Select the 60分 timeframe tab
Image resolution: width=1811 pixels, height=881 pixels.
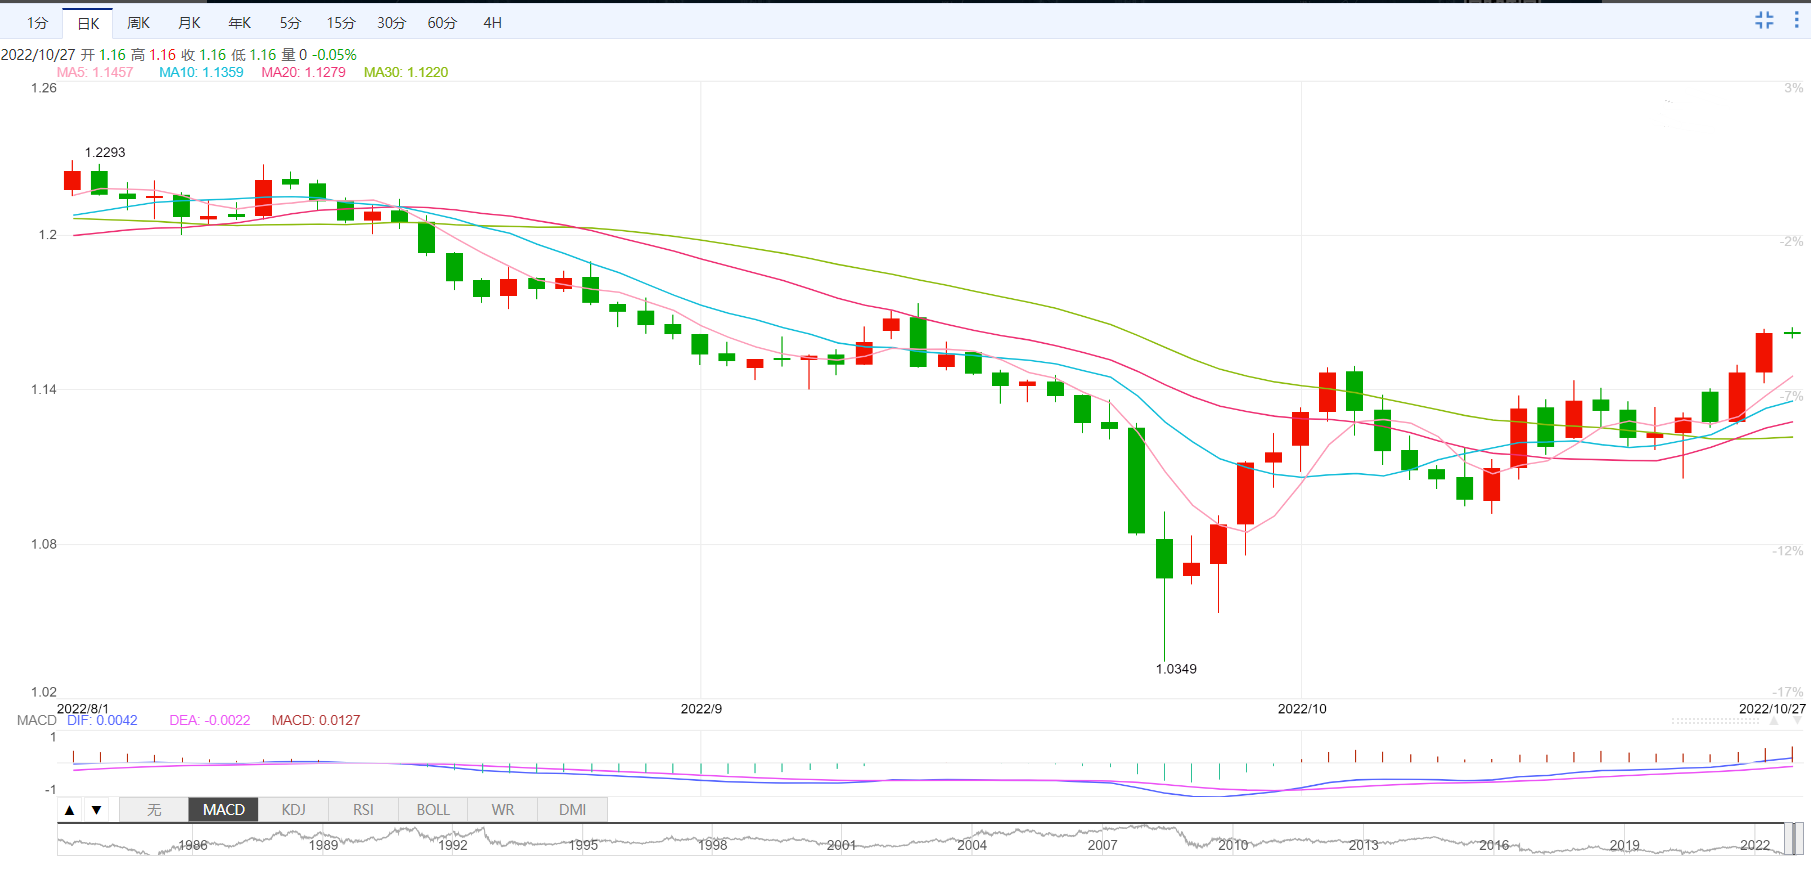(x=442, y=22)
